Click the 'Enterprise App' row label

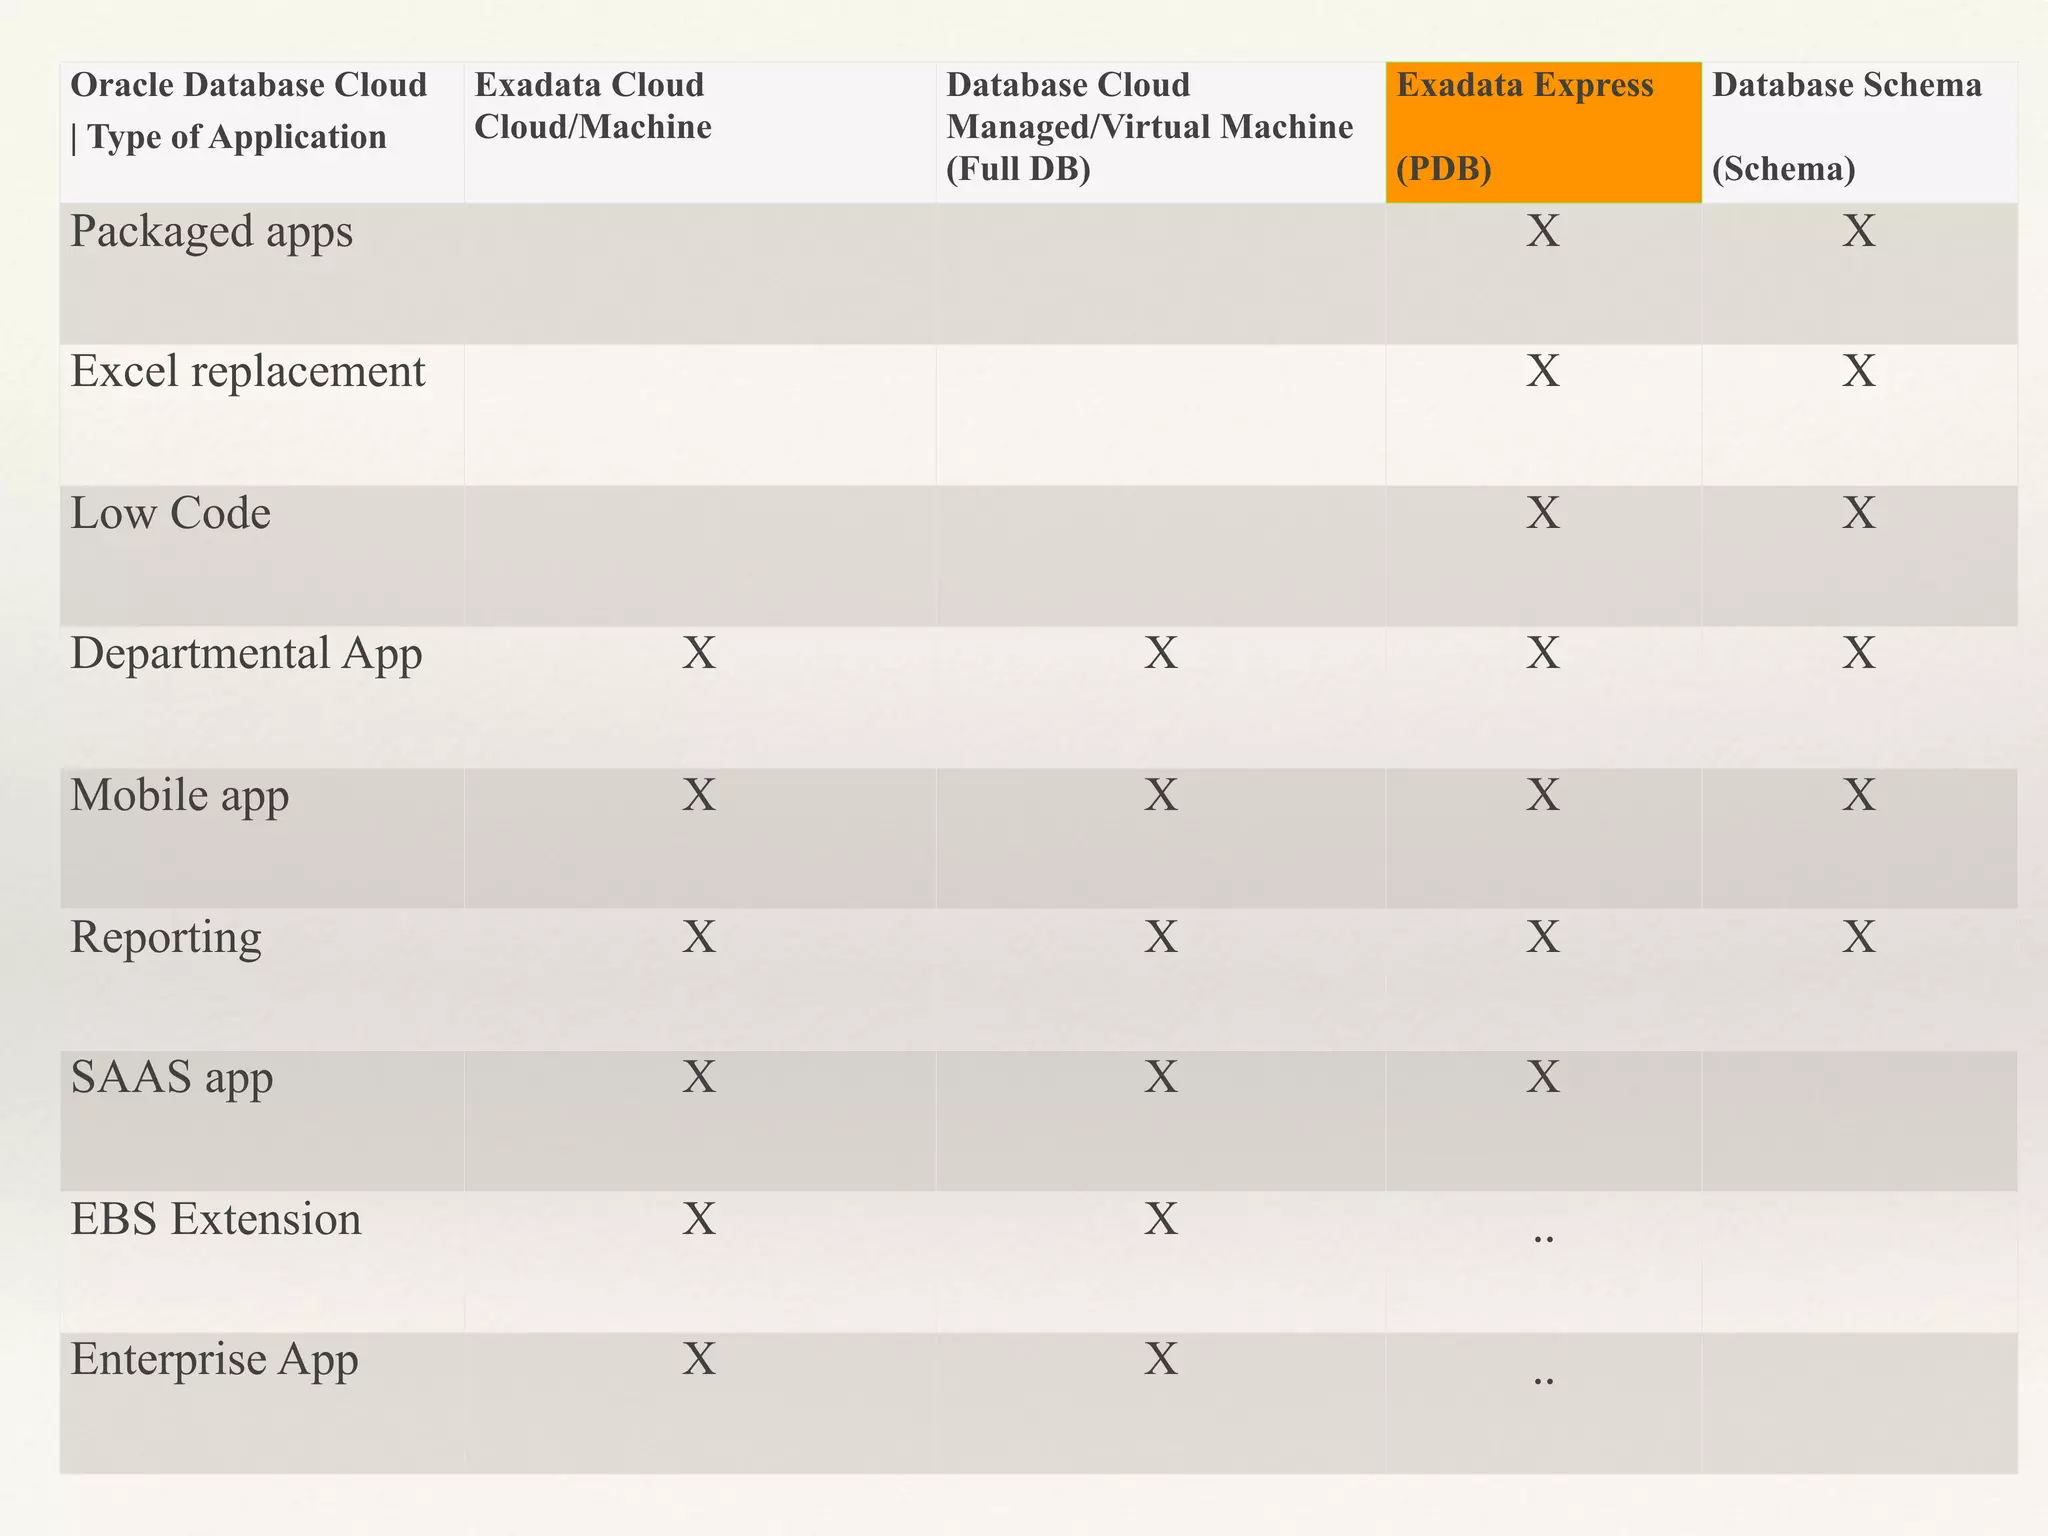click(214, 1360)
